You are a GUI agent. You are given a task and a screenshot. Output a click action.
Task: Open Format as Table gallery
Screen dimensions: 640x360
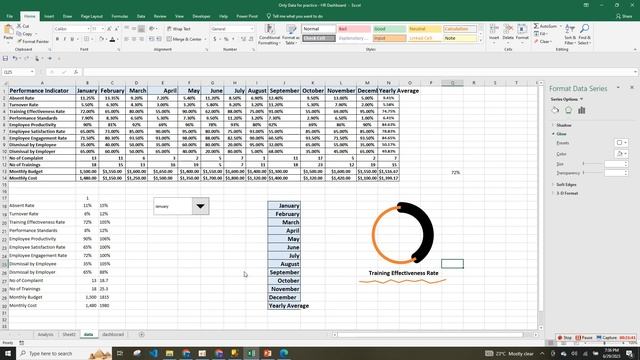[291, 34]
